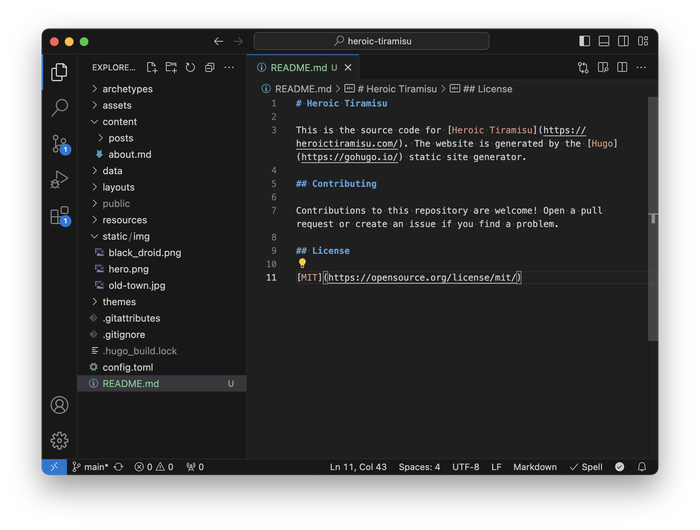The height and width of the screenshot is (530, 700).
Task: Open .hugo_build.lock file
Action: click(x=162, y=351)
